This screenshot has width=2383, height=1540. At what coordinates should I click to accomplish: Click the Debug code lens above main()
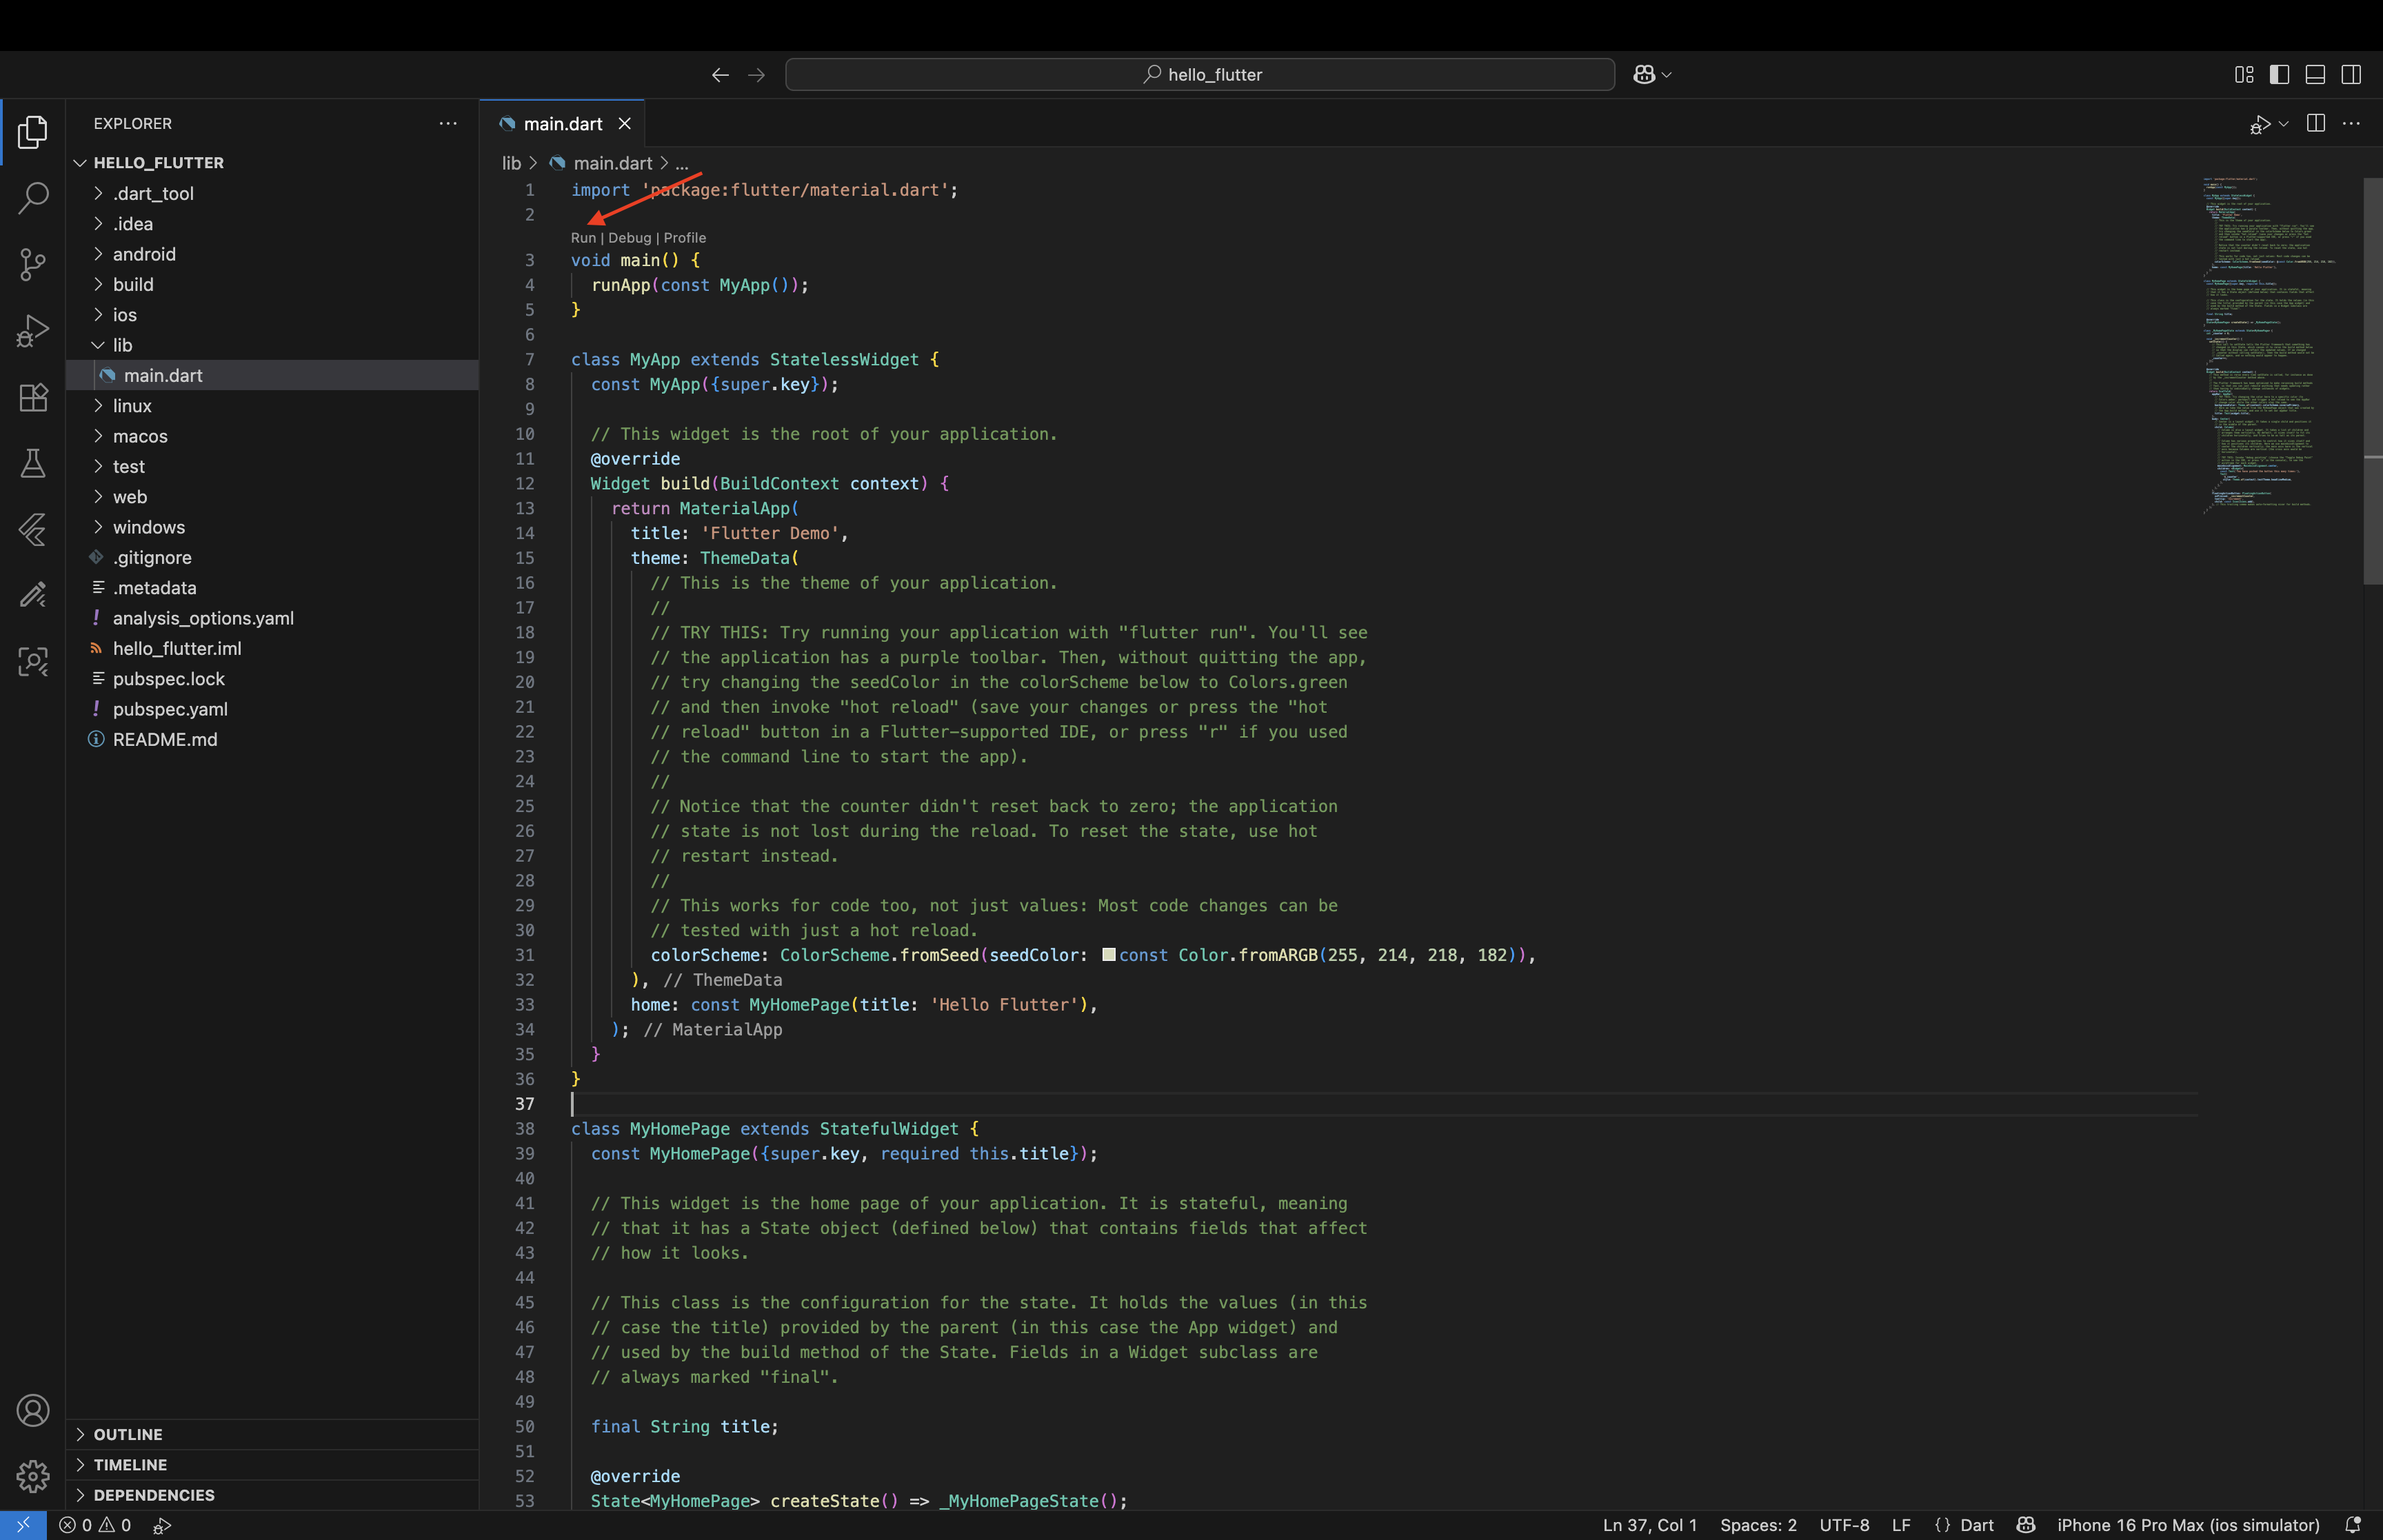pyautogui.click(x=629, y=238)
